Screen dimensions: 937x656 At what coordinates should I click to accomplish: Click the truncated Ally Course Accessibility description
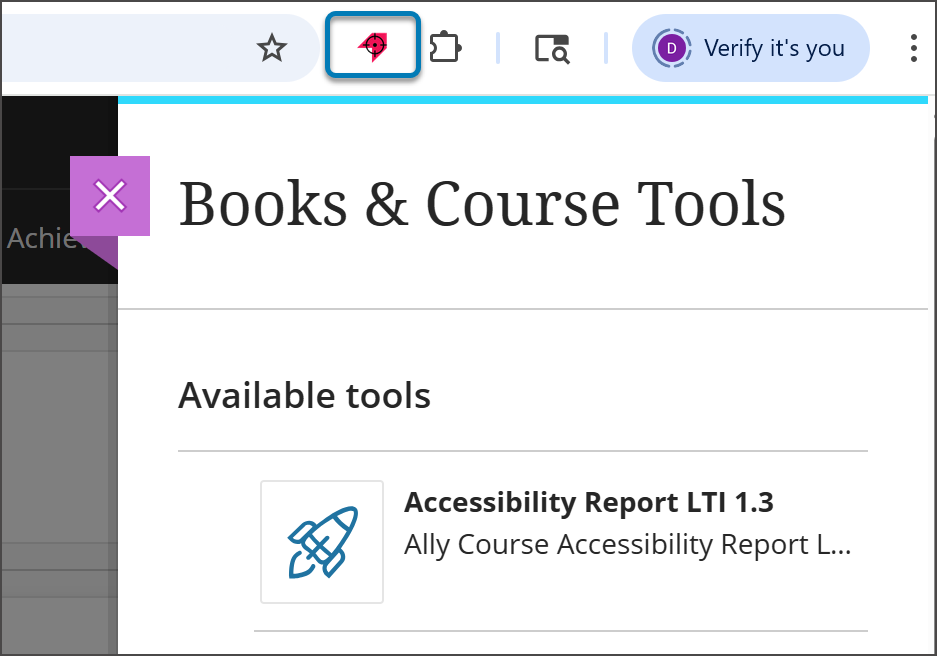626,544
